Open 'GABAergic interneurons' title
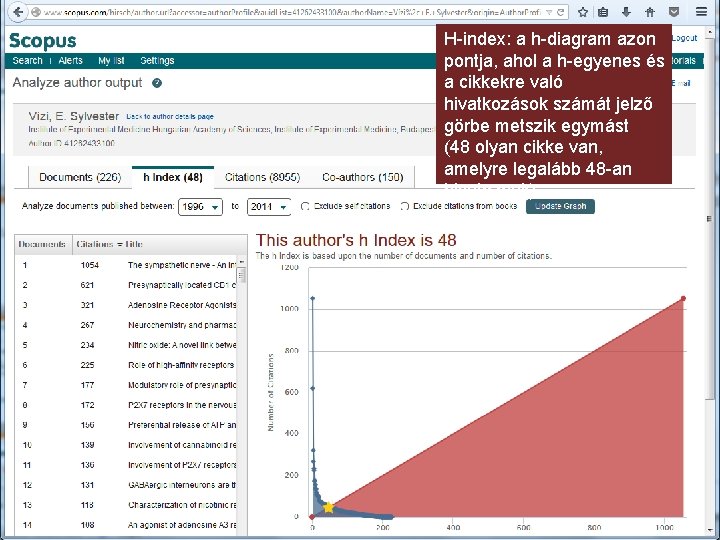720x540 pixels. [x=182, y=485]
